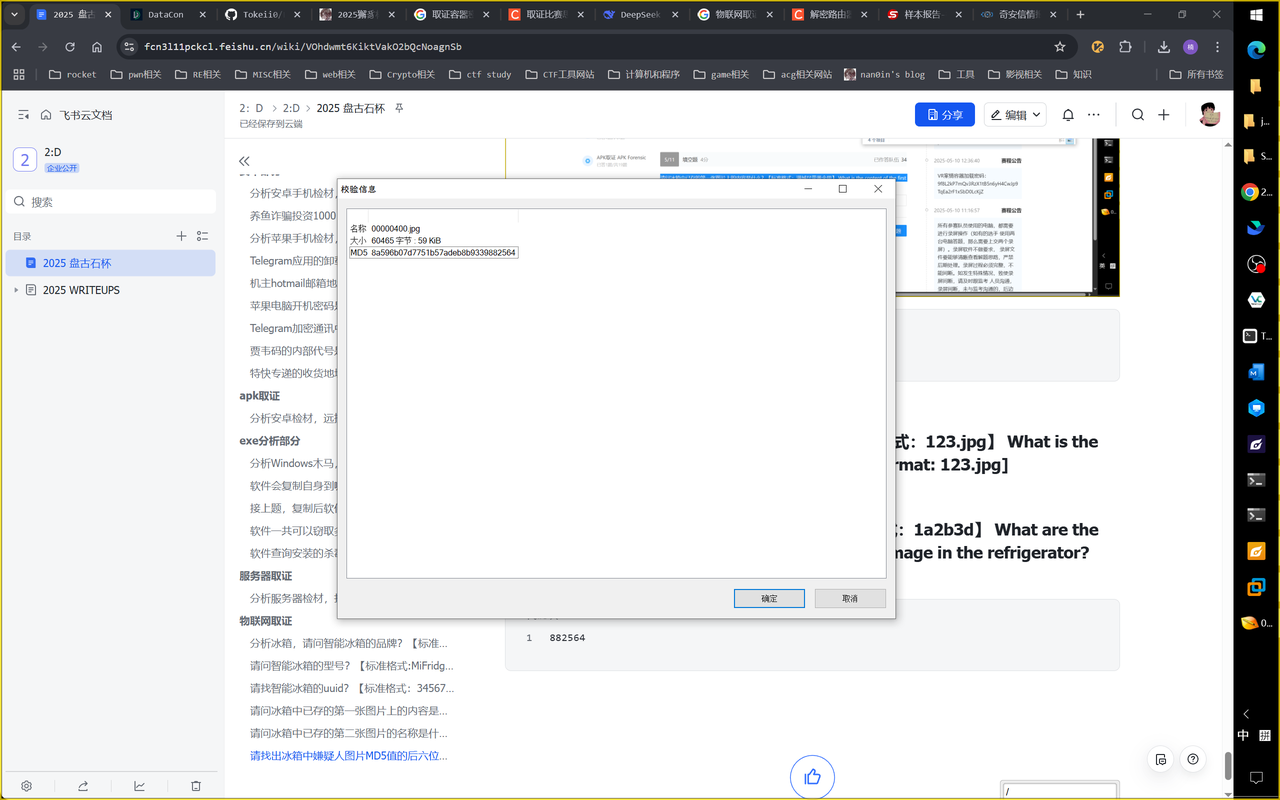Open outline item 请找智能冰箱的uuid
1280x800 pixels.
[x=351, y=688]
